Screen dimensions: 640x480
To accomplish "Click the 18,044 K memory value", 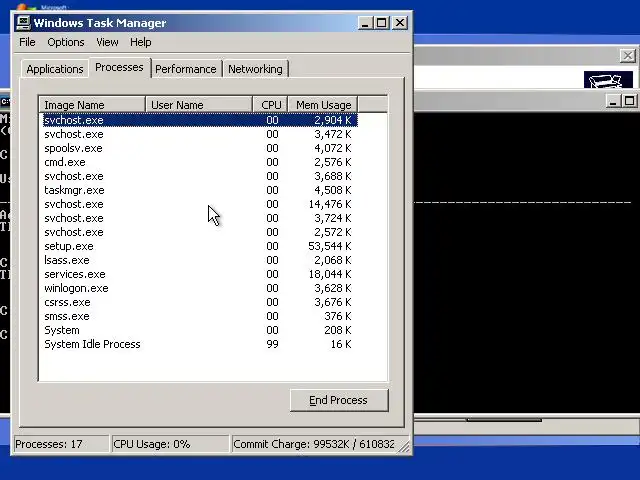I will [x=330, y=274].
